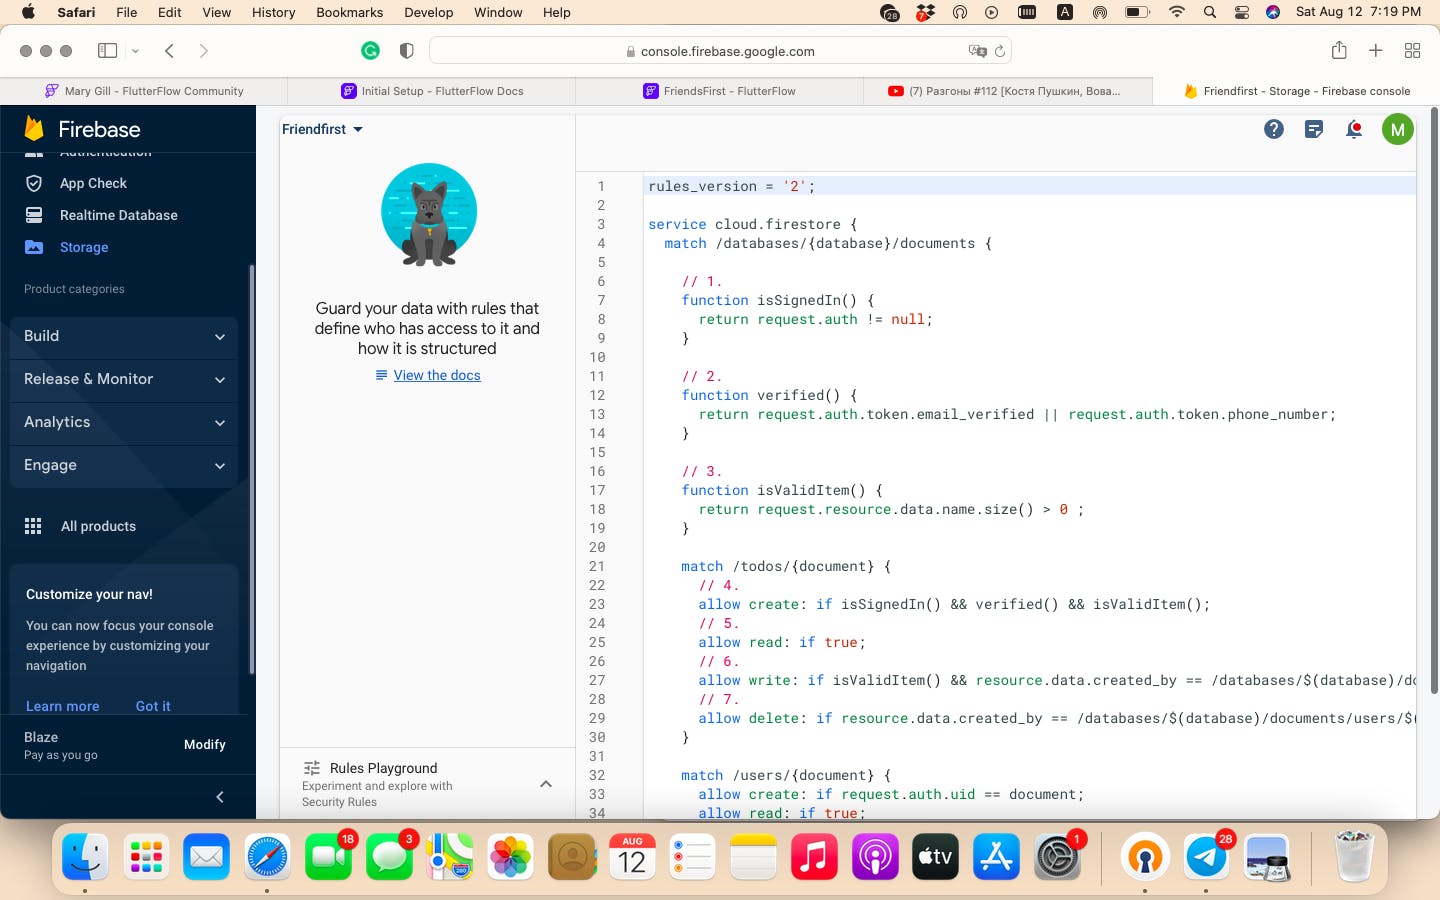Collapse the sidebar navigation
Screen dimensions: 1440x900
pyautogui.click(x=220, y=797)
